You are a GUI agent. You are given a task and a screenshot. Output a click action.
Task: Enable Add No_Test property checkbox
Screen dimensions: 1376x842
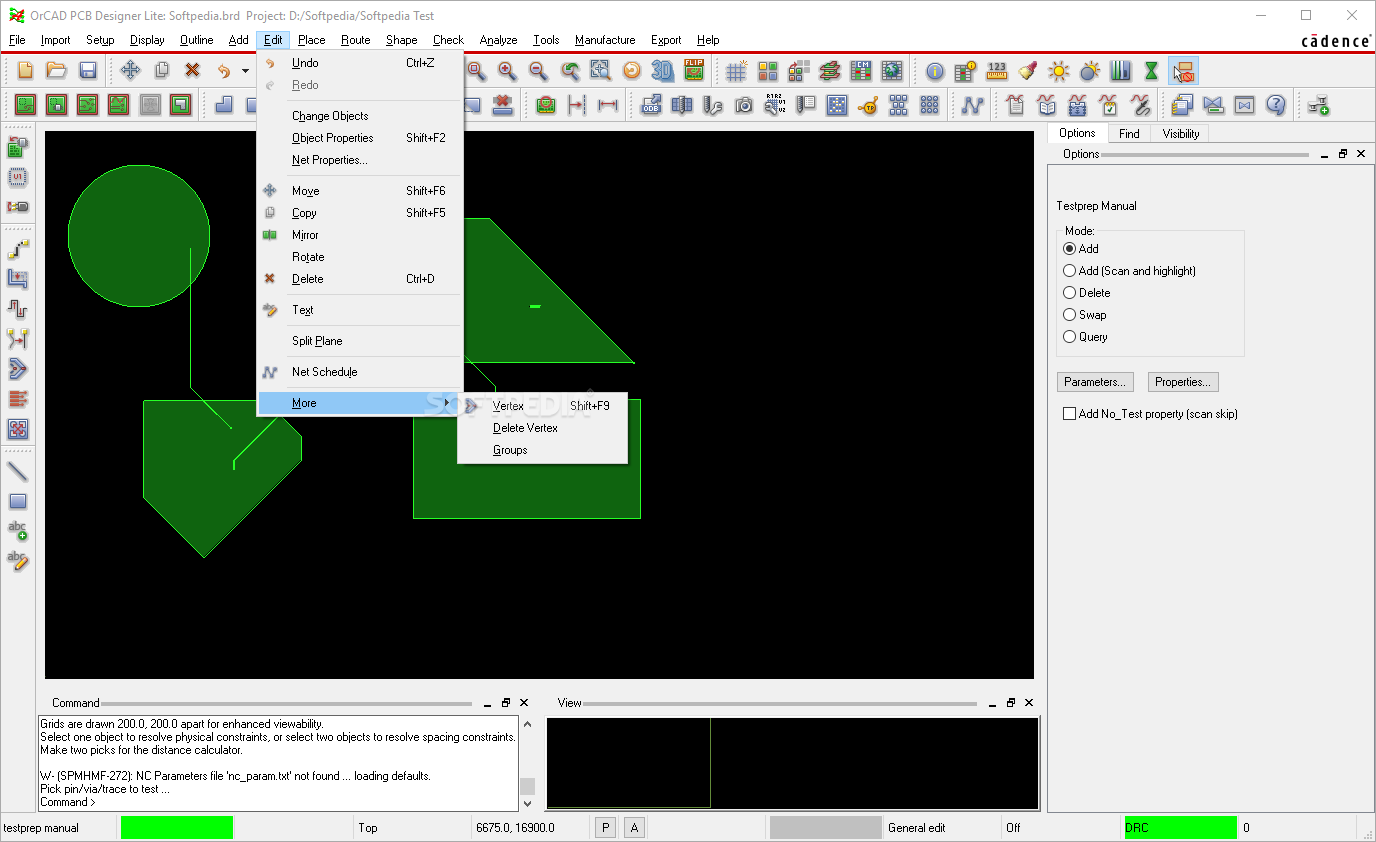point(1069,414)
